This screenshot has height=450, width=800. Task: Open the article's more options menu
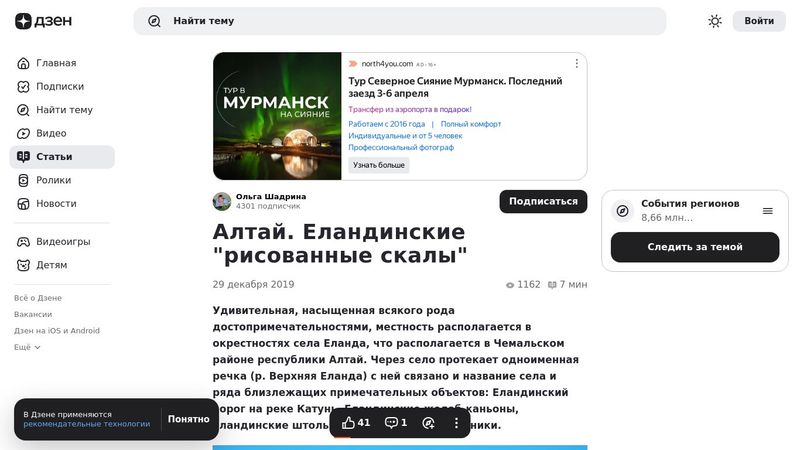[x=457, y=423]
